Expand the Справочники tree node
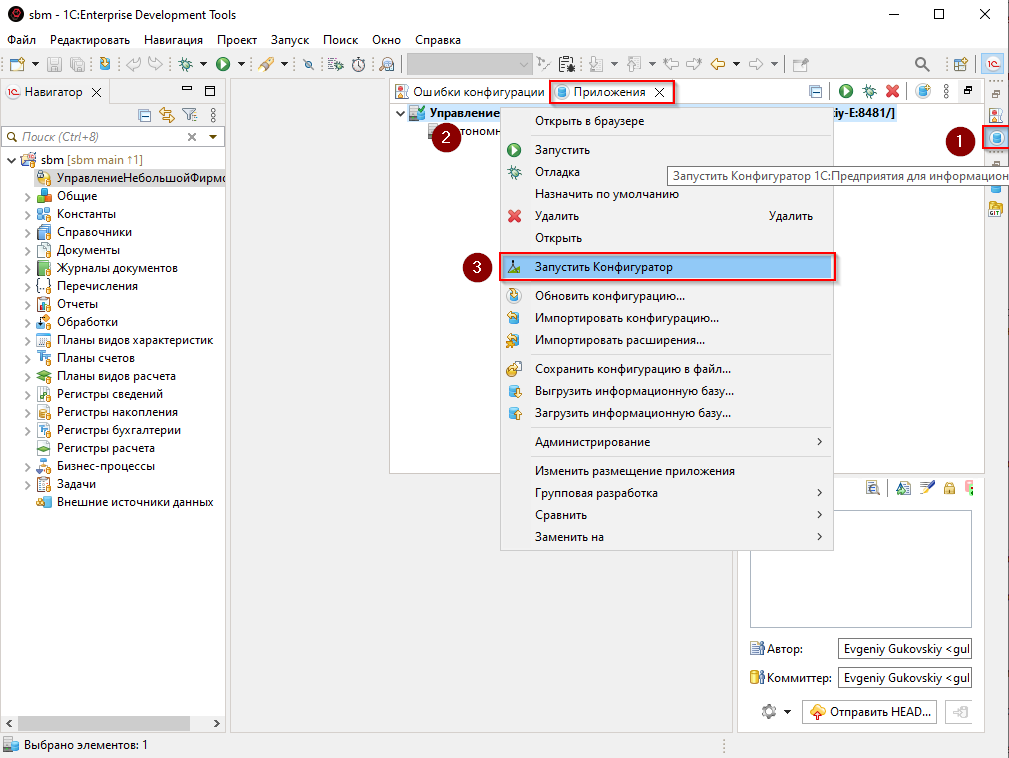The height and width of the screenshot is (758, 1009). click(x=28, y=232)
